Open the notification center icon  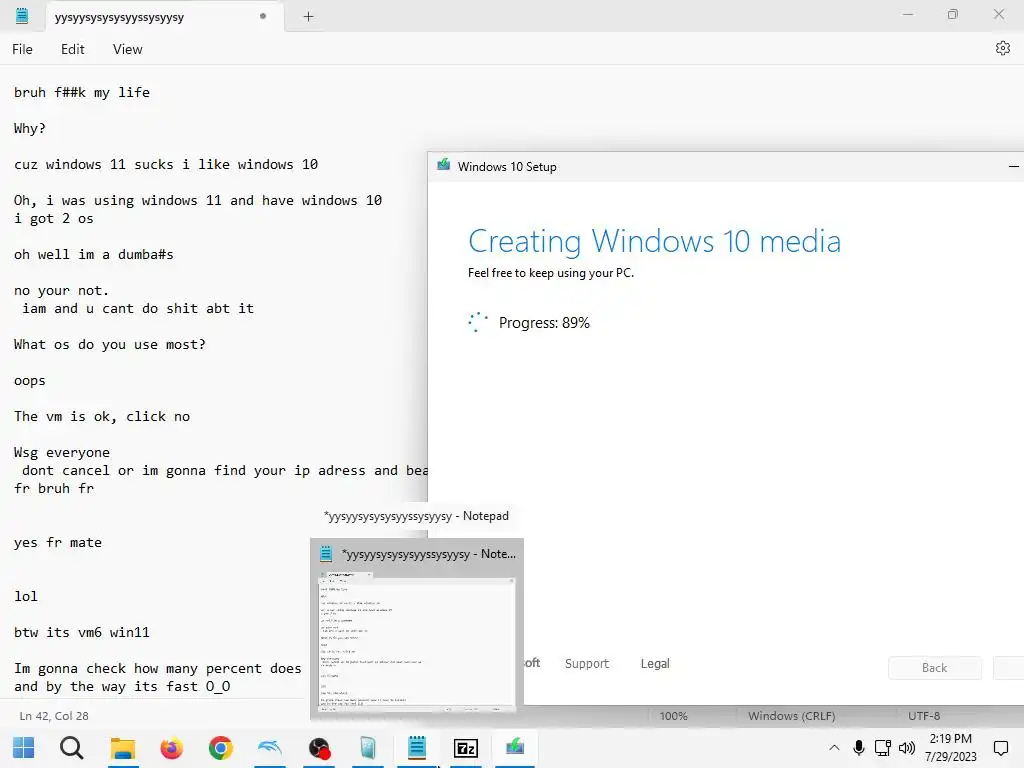pyautogui.click(x=1000, y=748)
